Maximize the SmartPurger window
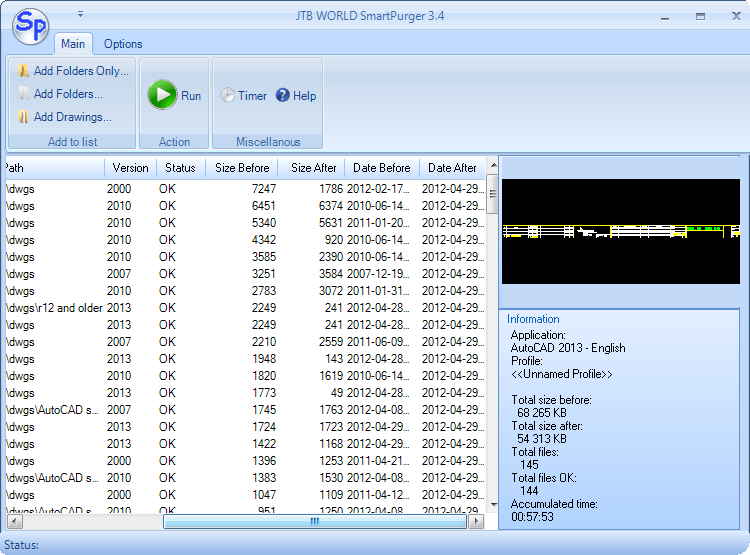Image resolution: width=750 pixels, height=555 pixels. point(700,17)
